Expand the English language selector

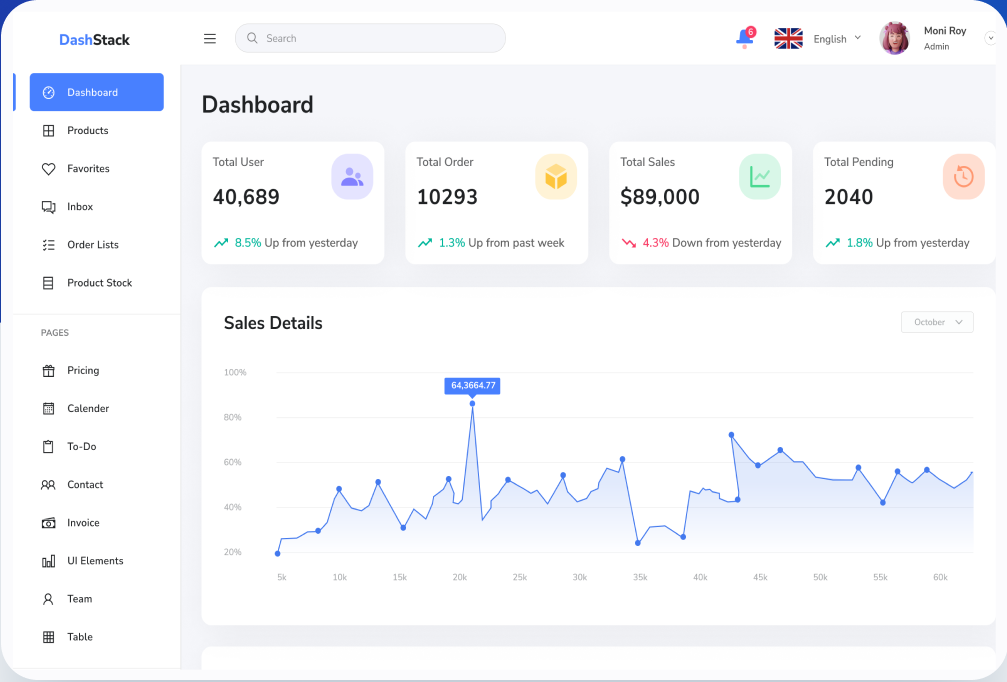click(836, 39)
